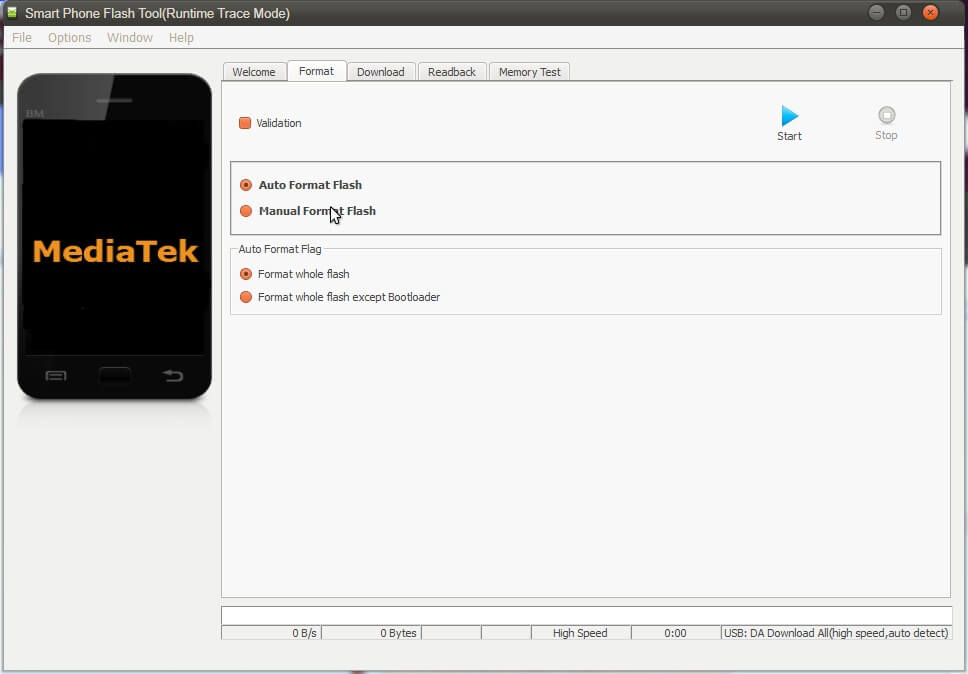Image resolution: width=968 pixels, height=674 pixels.
Task: Click the Stop icon
Action: pyautogui.click(x=887, y=115)
